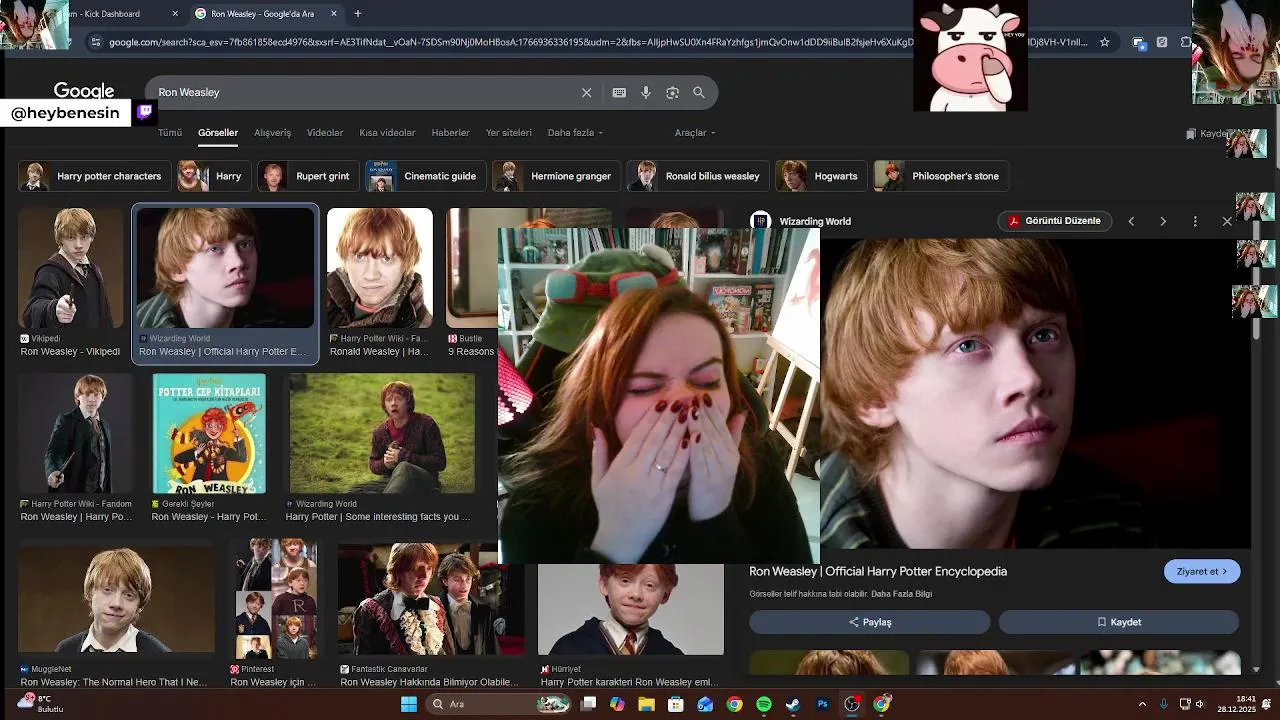Open File Explorer from the taskbar
The height and width of the screenshot is (720, 1280).
pyautogui.click(x=646, y=704)
